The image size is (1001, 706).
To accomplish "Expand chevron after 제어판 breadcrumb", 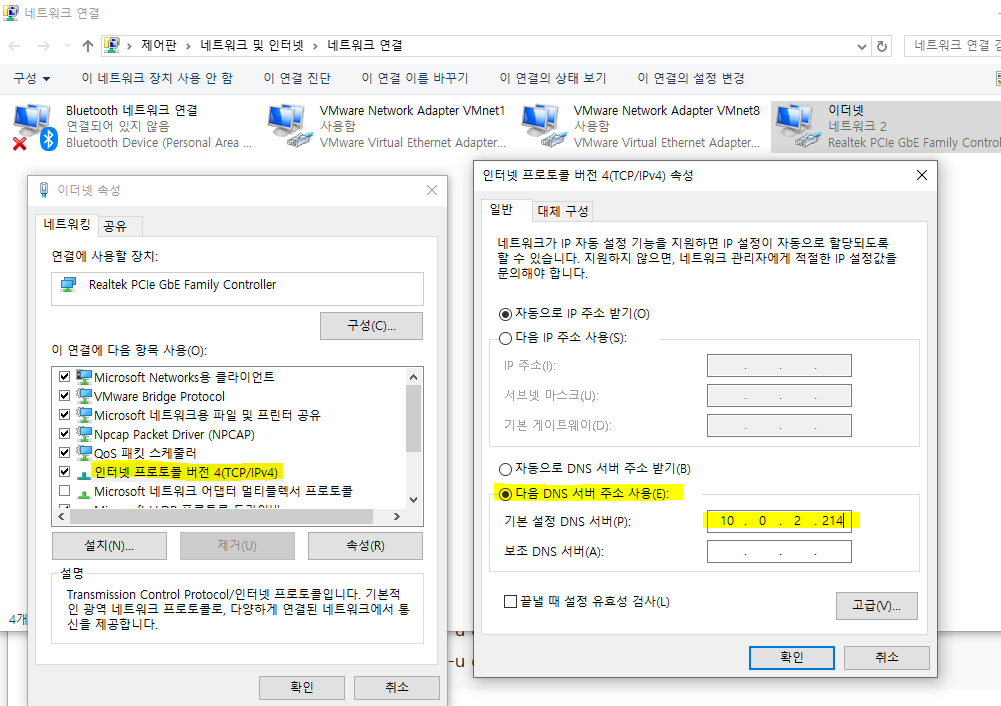I will click(x=188, y=45).
